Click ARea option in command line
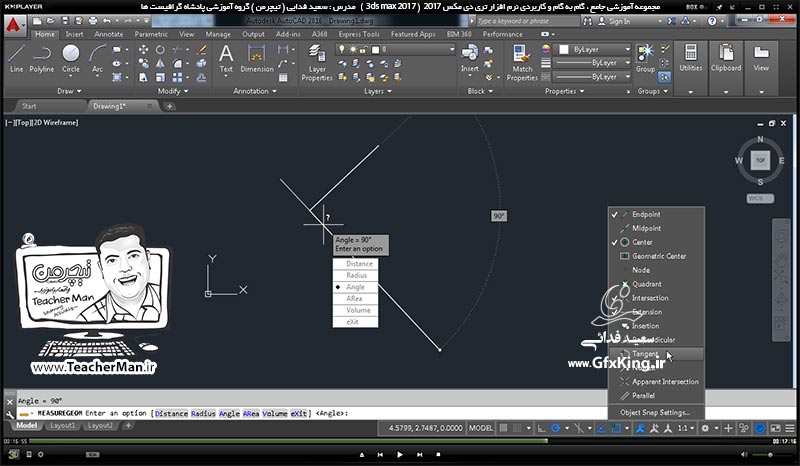 (x=251, y=413)
